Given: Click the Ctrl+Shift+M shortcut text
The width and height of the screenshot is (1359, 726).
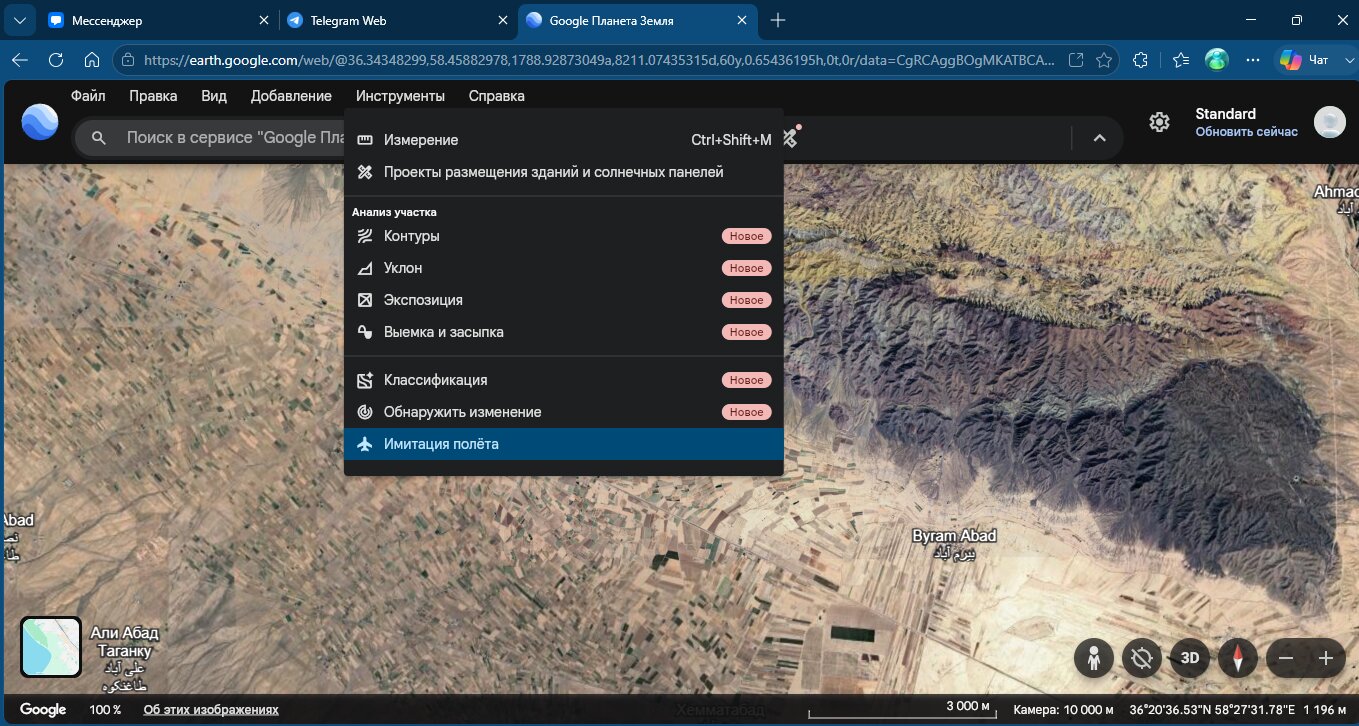Looking at the screenshot, I should pos(731,140).
